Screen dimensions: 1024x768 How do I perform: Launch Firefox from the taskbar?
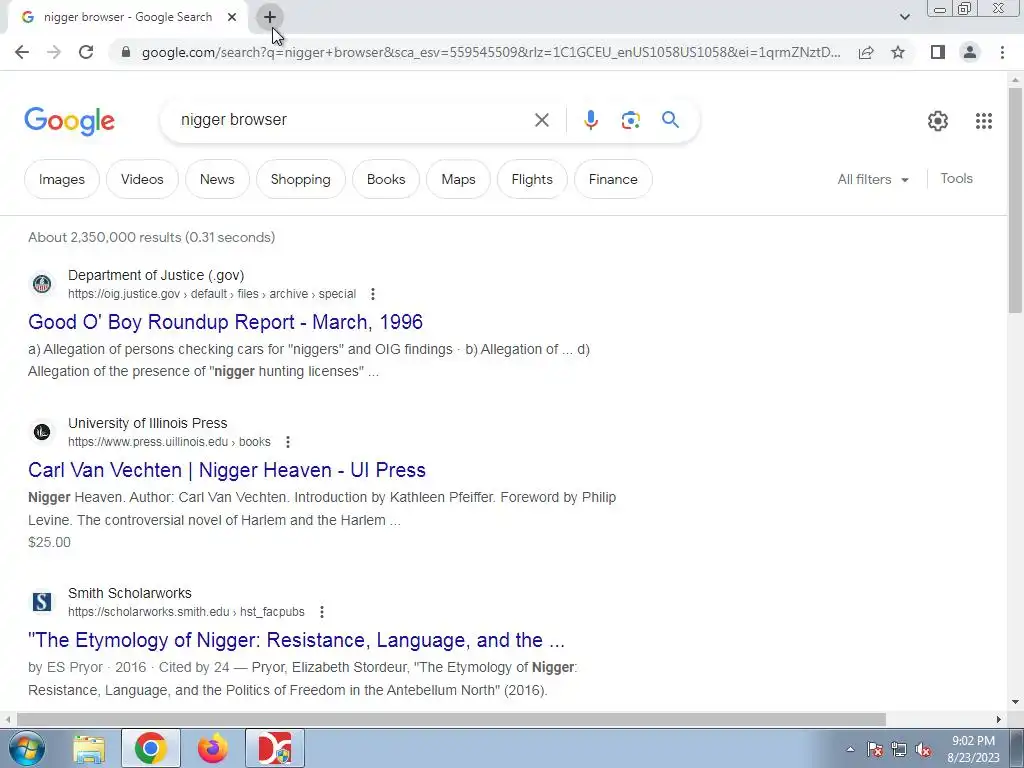click(212, 748)
